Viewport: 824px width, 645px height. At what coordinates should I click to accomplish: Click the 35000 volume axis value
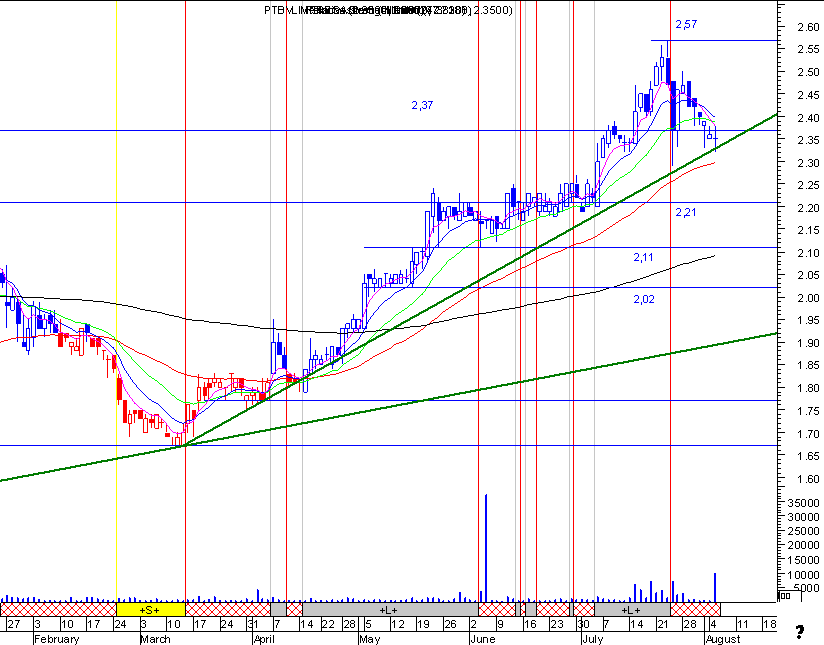(803, 503)
